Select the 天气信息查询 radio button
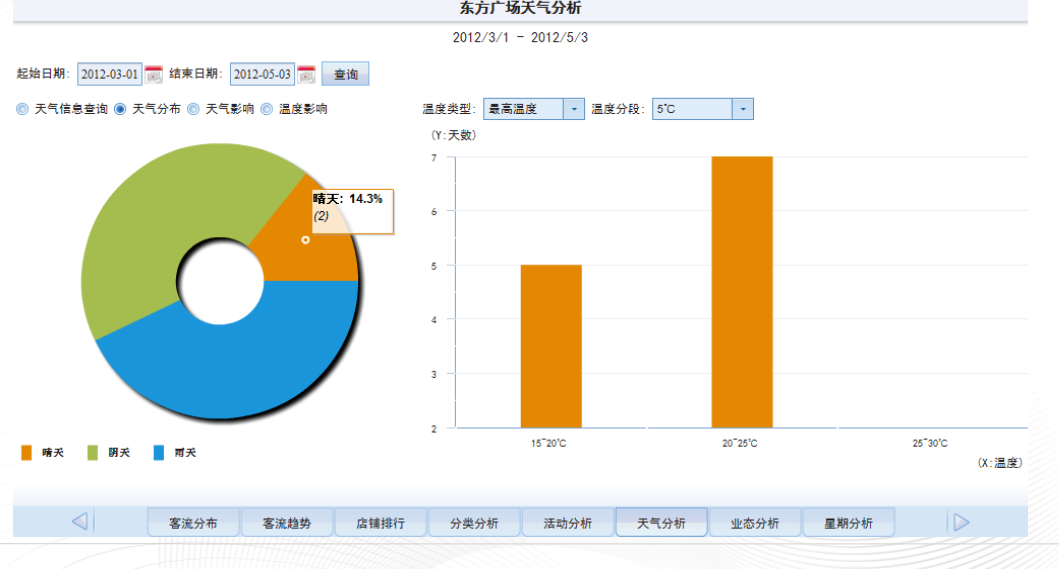Viewport: 1059px width, 569px height. tap(23, 109)
